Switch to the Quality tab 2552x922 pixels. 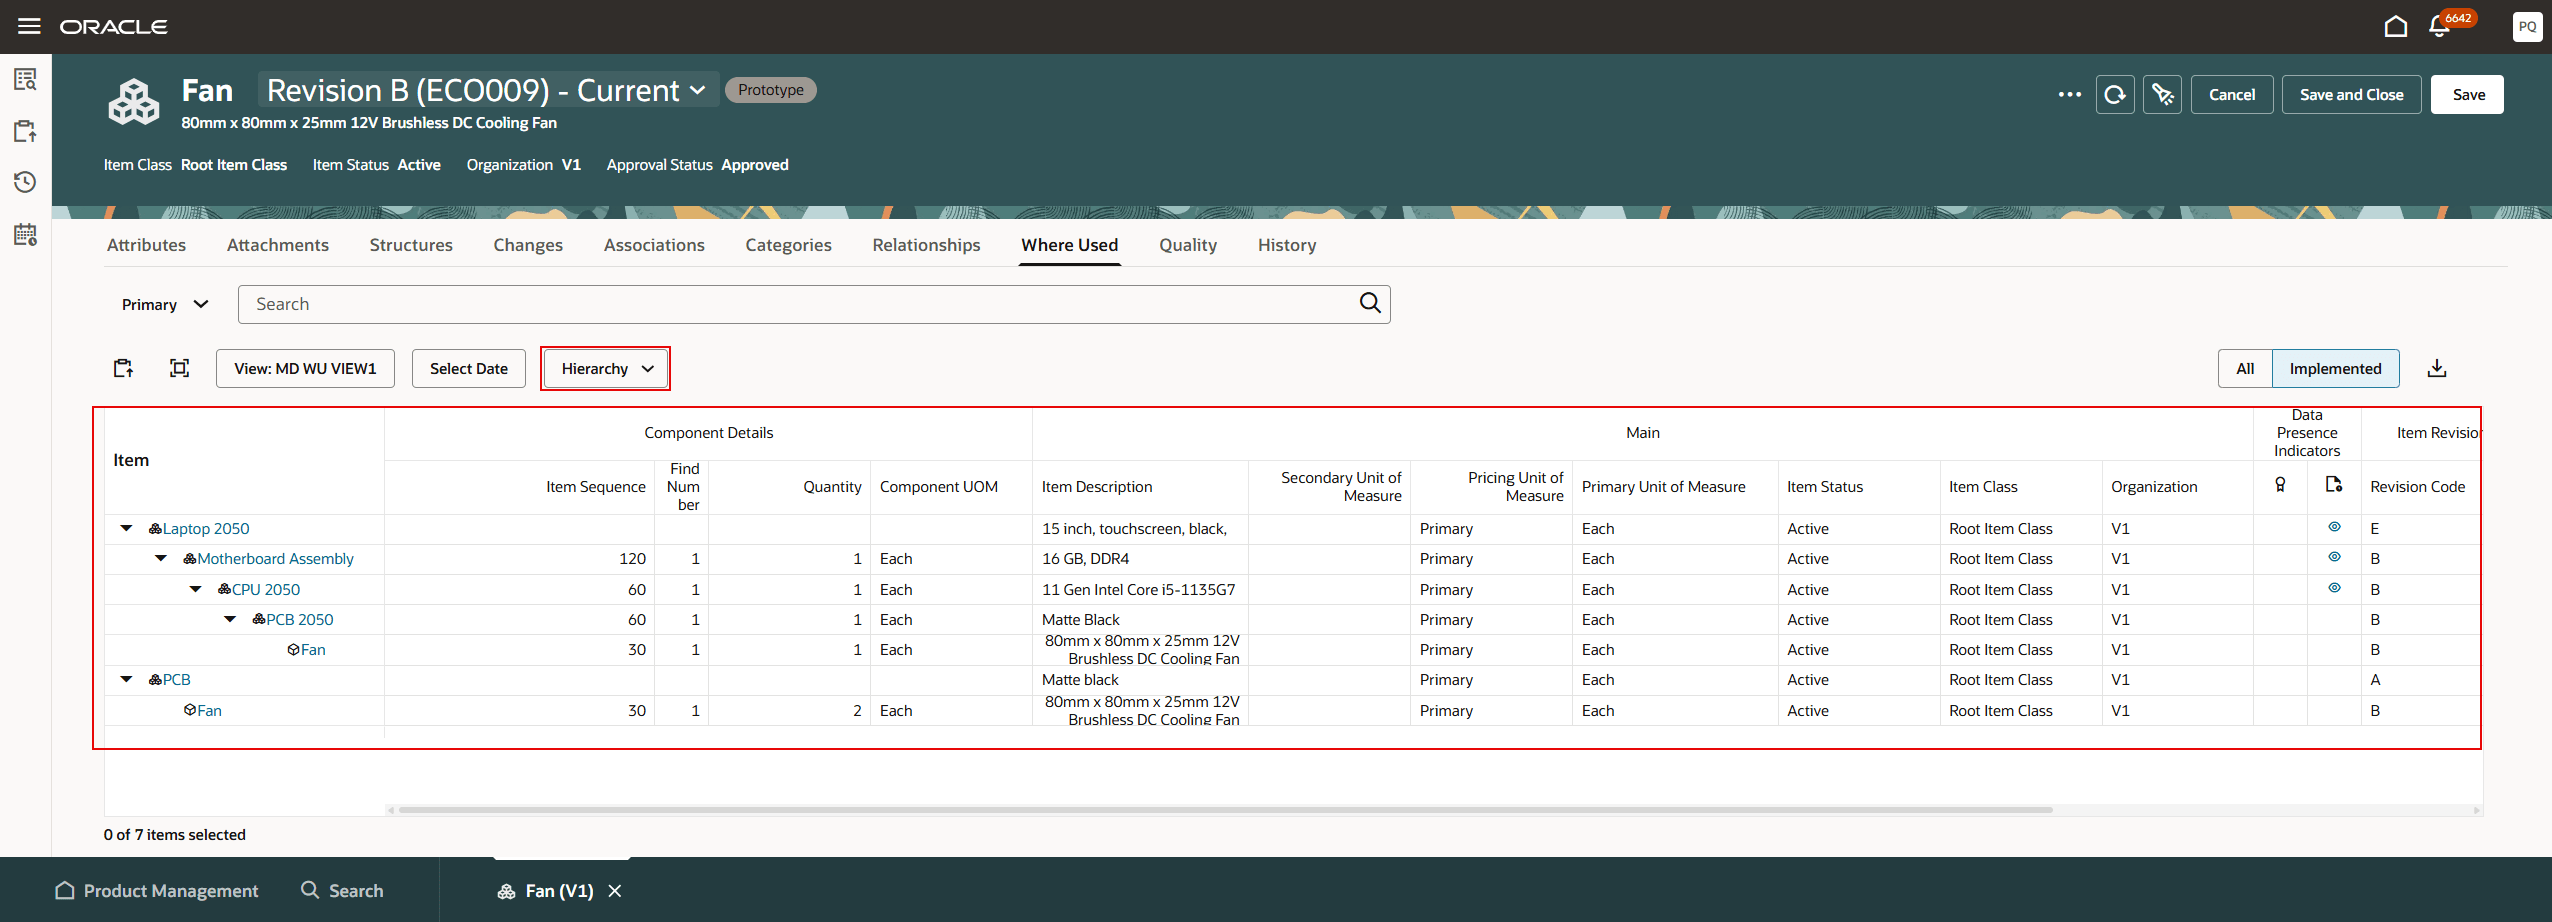click(x=1188, y=245)
